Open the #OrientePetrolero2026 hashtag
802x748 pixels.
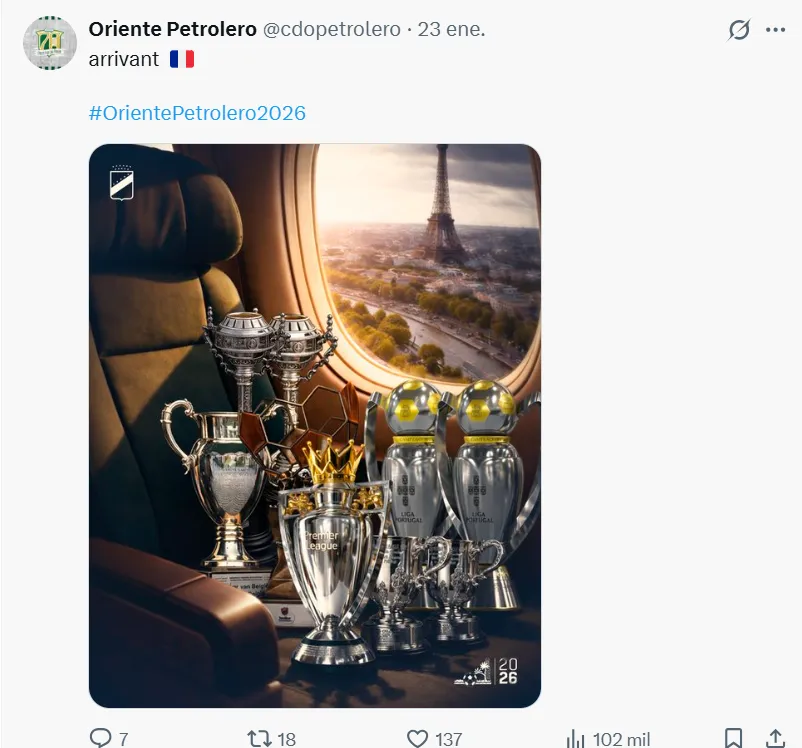point(196,113)
